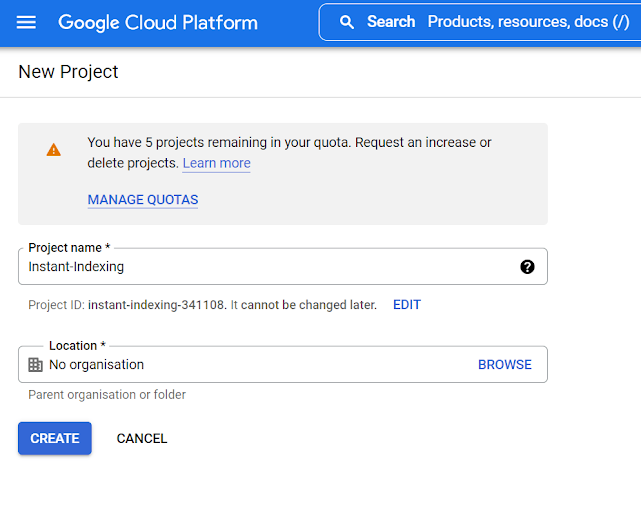Edit the project ID via EDIT

point(407,305)
